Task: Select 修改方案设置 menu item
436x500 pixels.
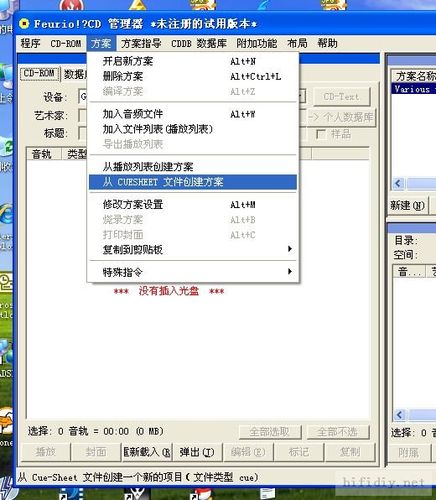Action: [x=193, y=204]
